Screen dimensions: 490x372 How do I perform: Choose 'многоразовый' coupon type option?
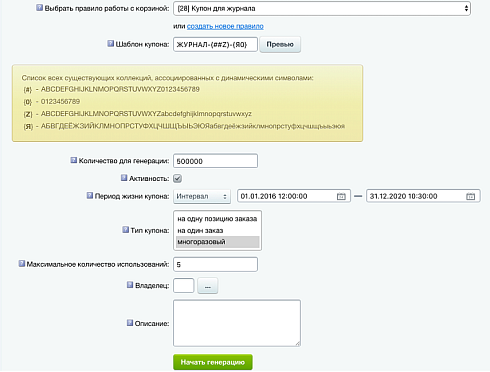pos(217,242)
